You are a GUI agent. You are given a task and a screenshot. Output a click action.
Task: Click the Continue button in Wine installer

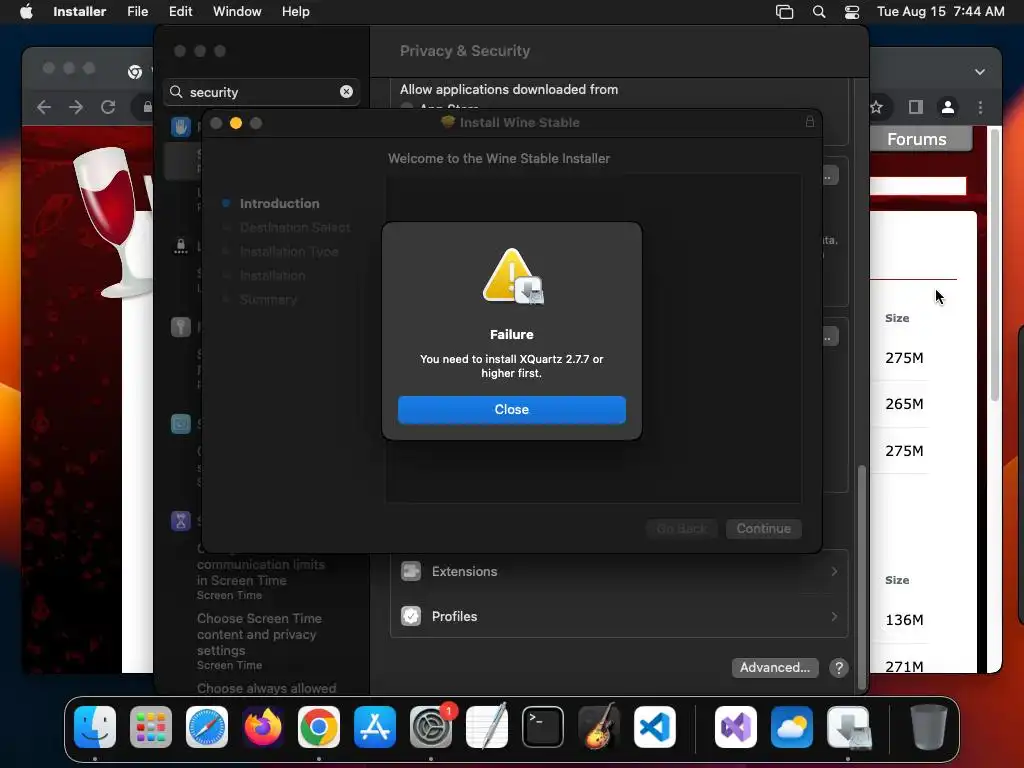[x=763, y=528]
